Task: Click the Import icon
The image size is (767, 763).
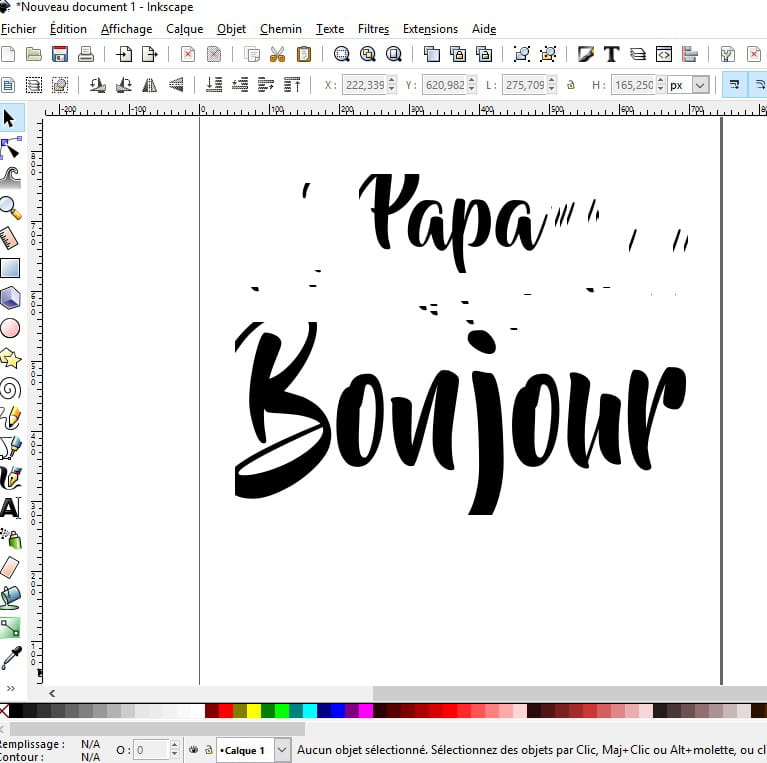Action: 124,54
